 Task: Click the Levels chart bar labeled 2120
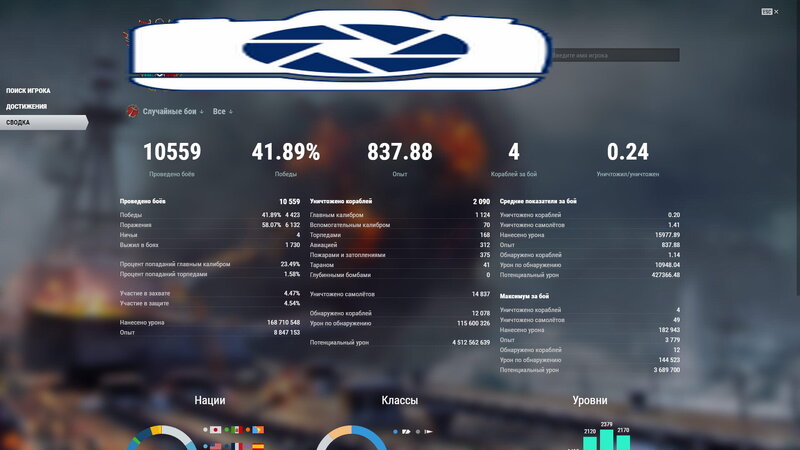590,442
